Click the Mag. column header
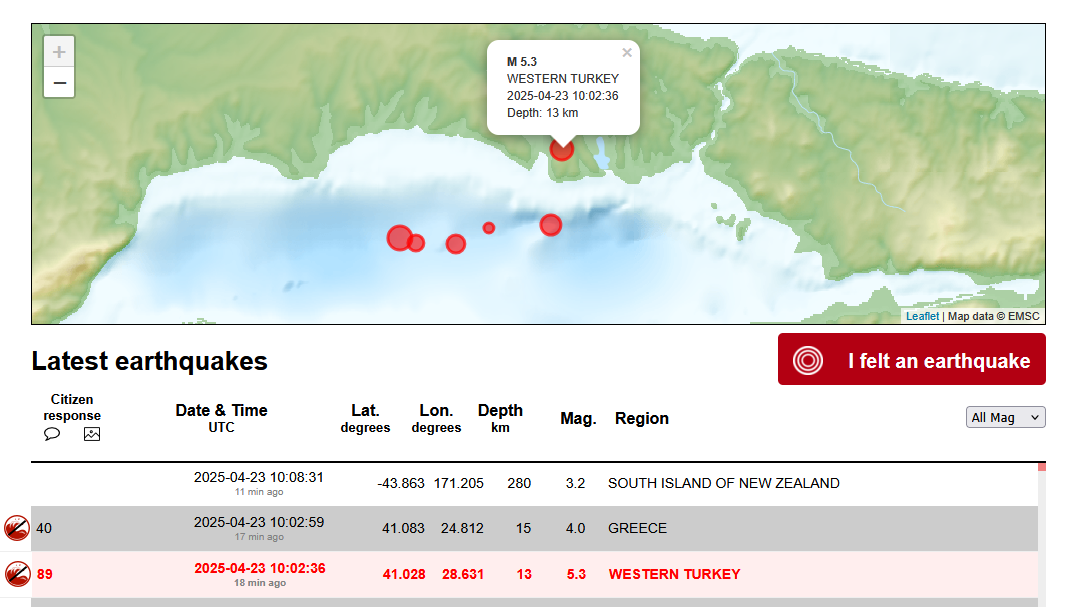1068x607 pixels. pos(578,418)
